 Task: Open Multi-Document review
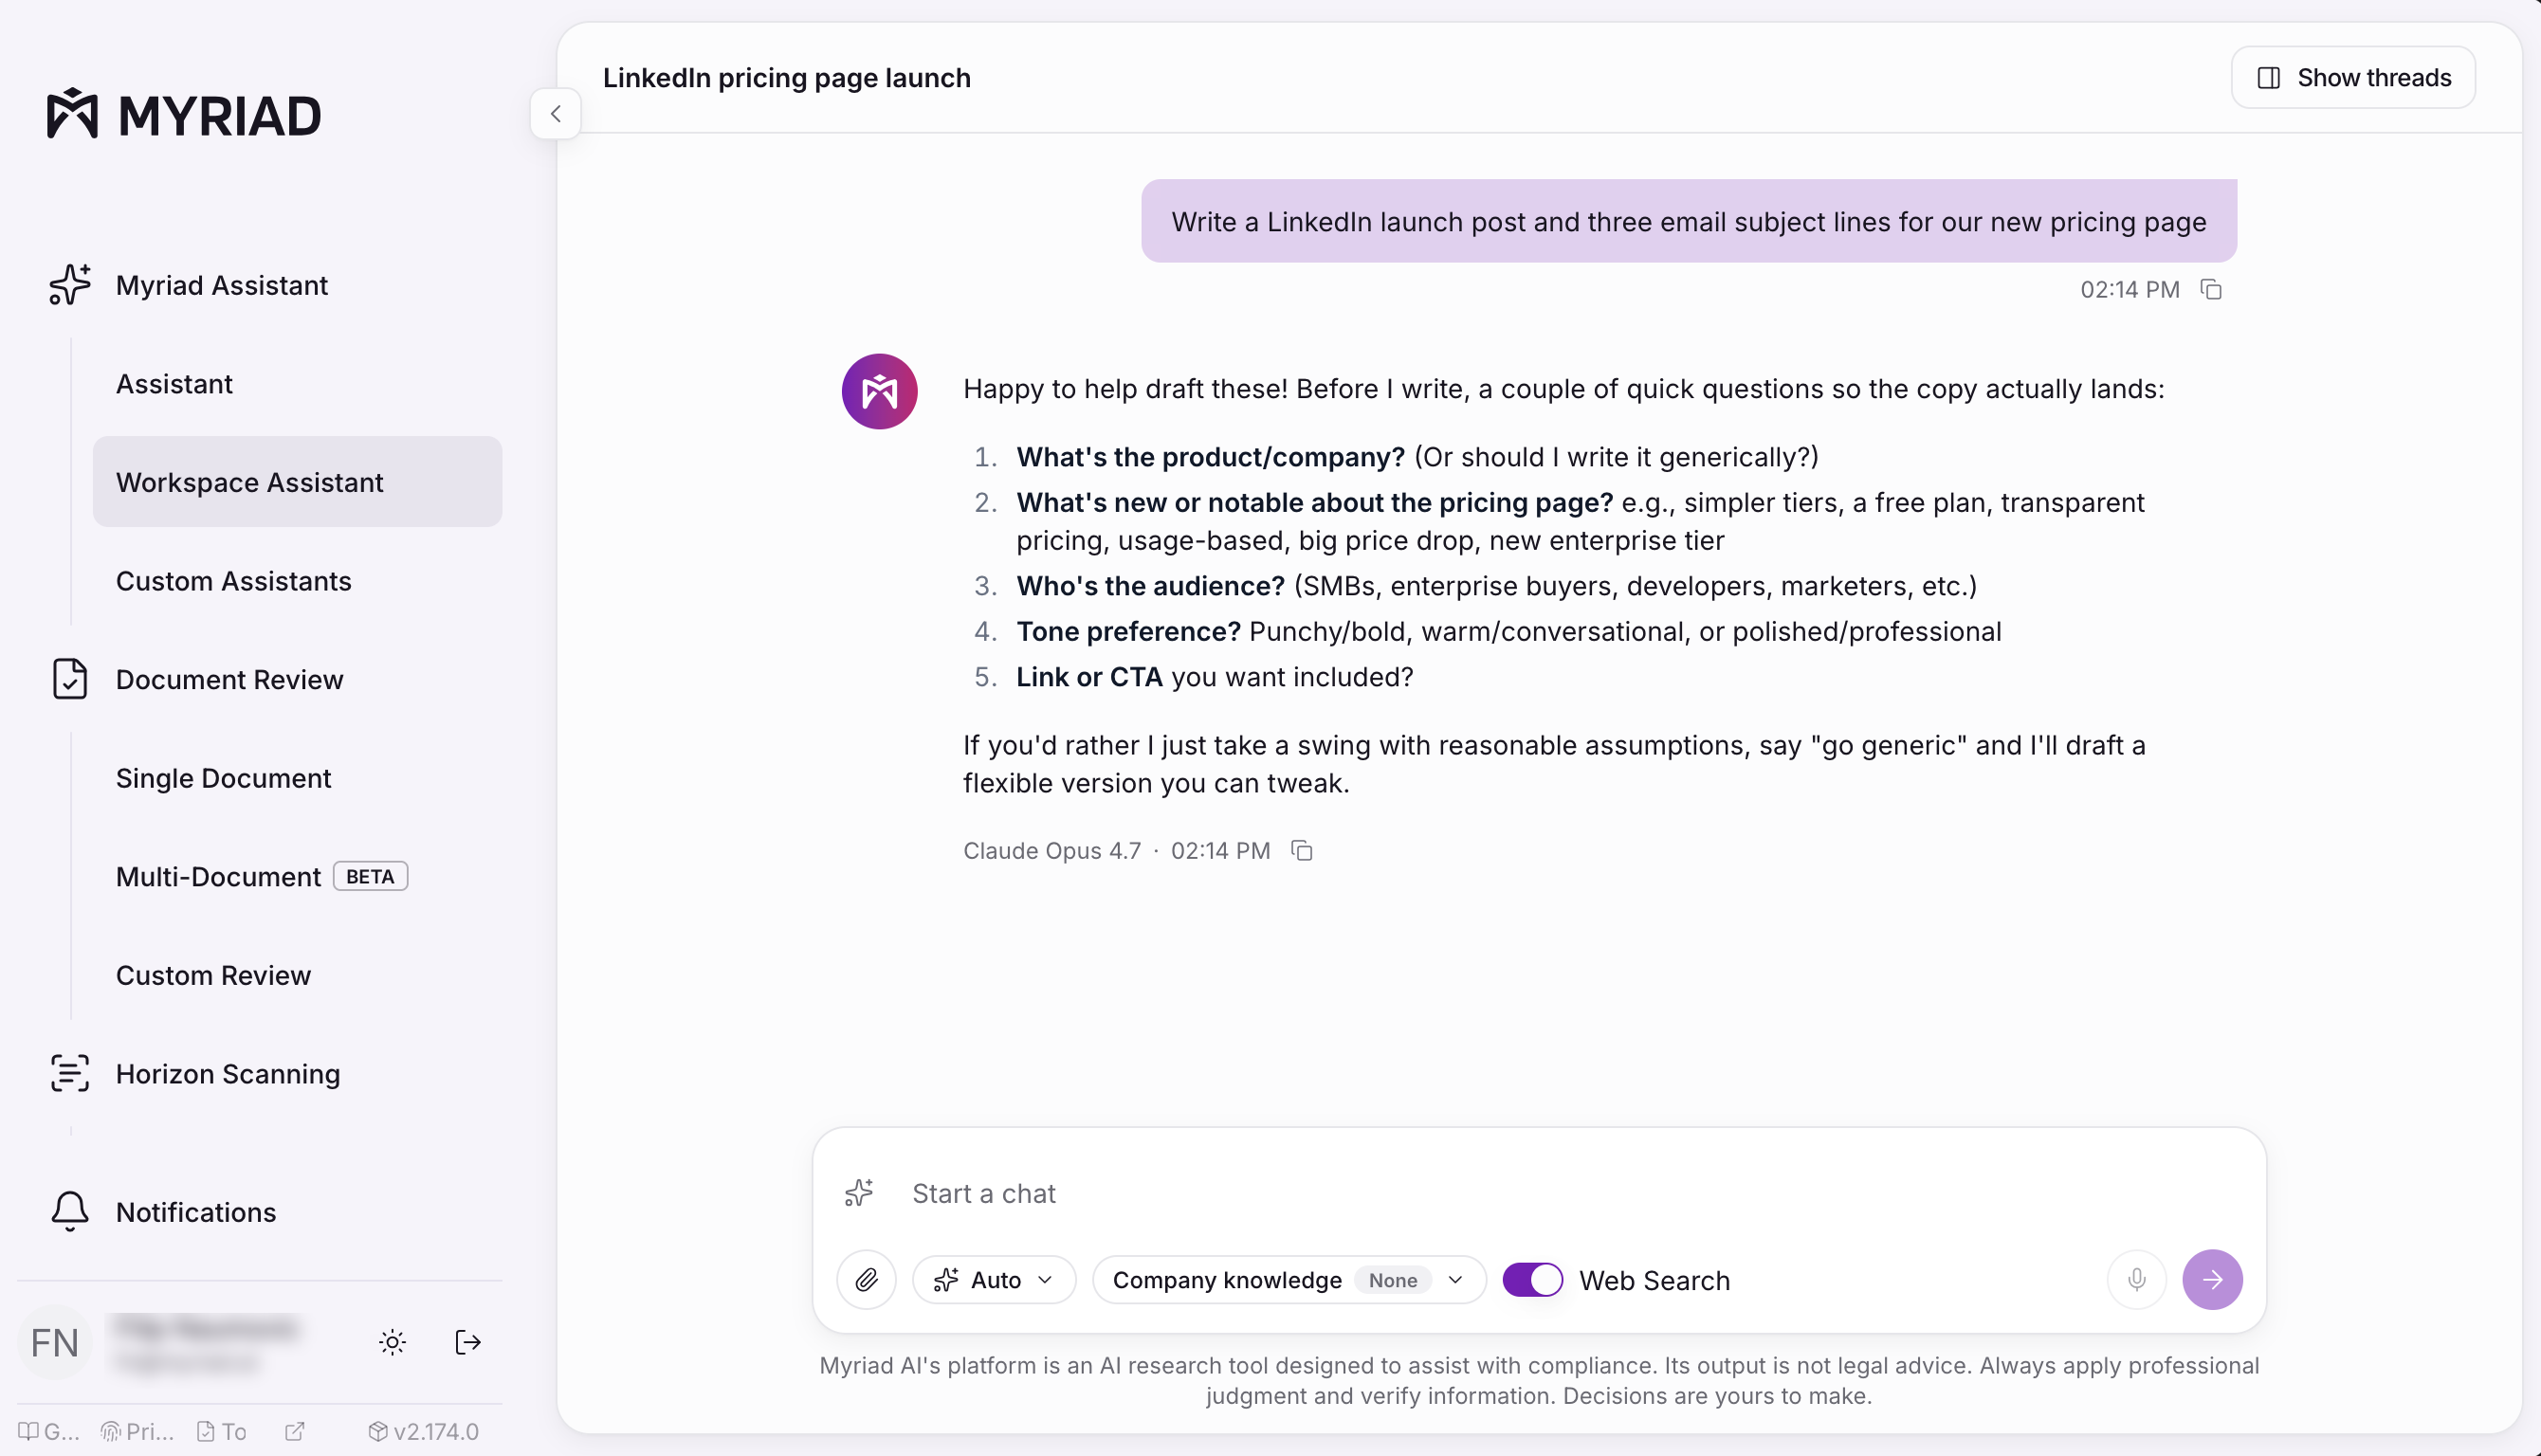click(218, 876)
